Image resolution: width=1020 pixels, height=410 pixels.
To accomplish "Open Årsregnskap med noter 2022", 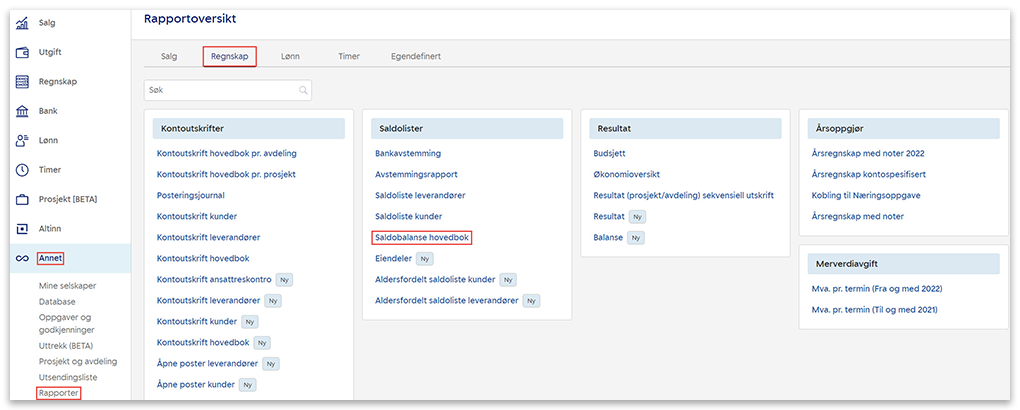I will tap(869, 153).
